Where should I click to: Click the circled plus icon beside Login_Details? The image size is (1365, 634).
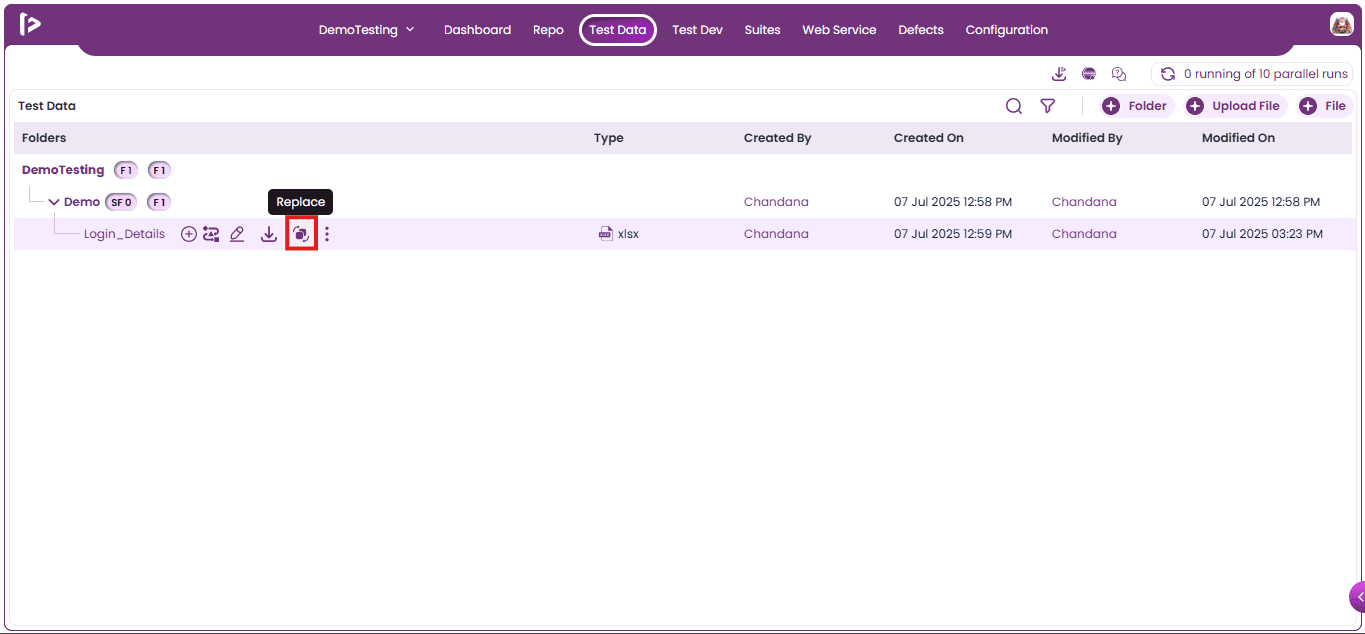[188, 234]
